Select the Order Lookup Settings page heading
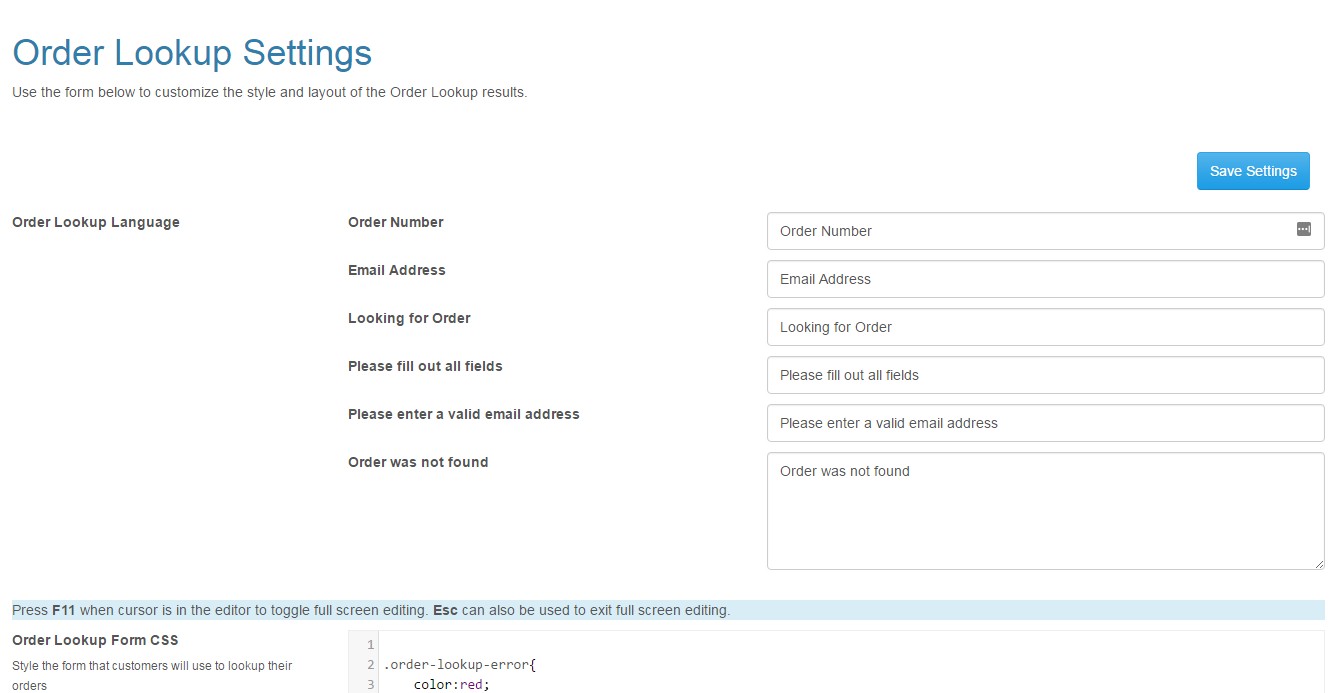The width and height of the screenshot is (1335, 693). point(192,52)
